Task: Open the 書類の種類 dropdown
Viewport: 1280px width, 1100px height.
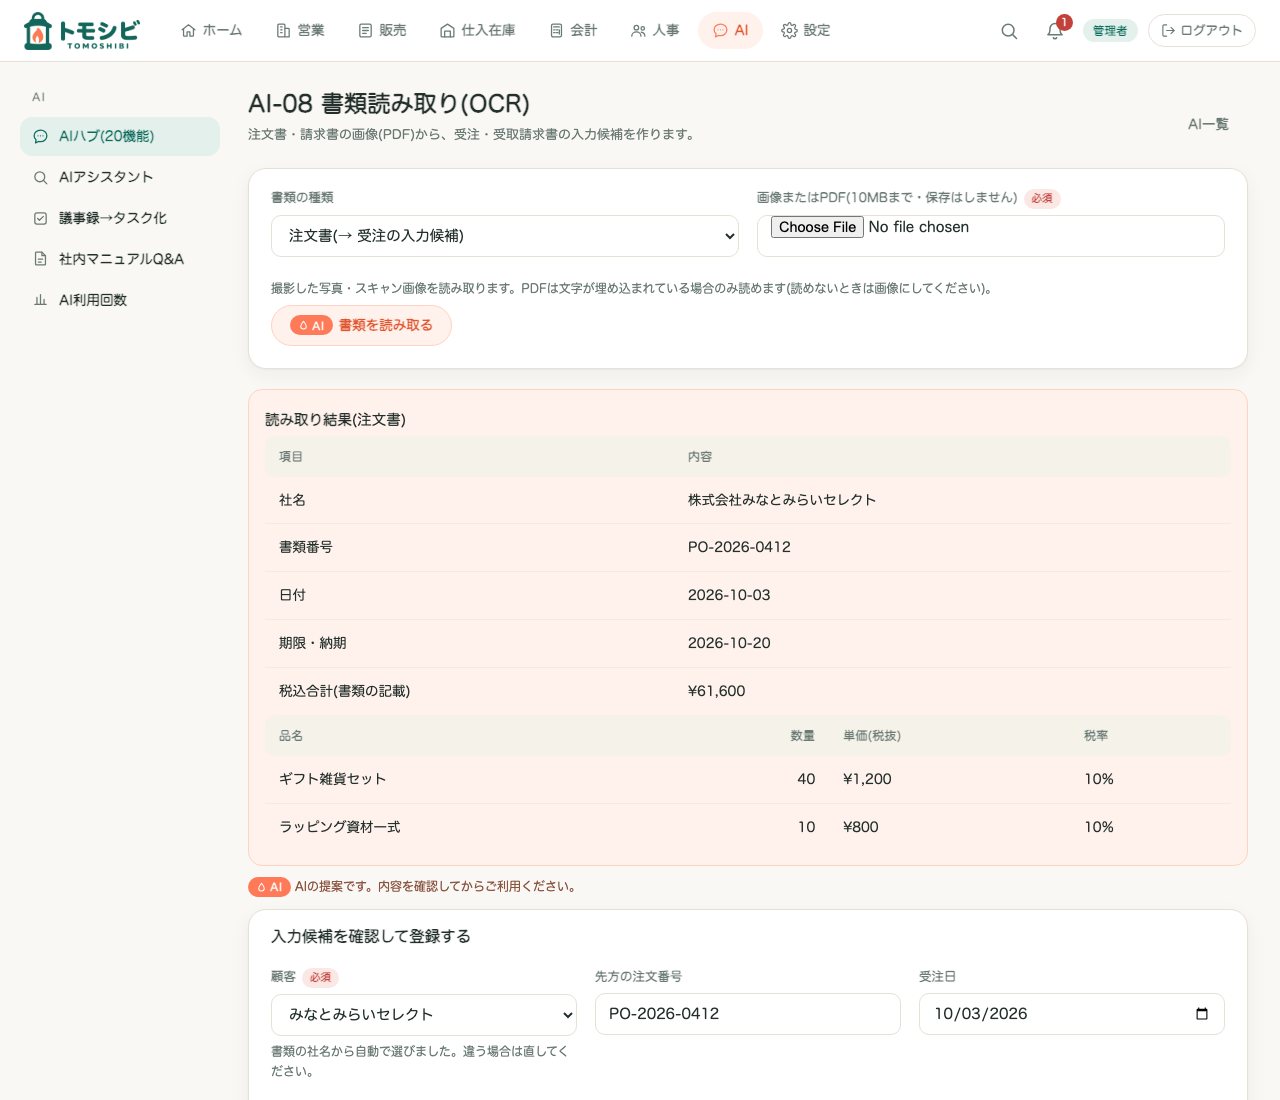Action: (505, 236)
